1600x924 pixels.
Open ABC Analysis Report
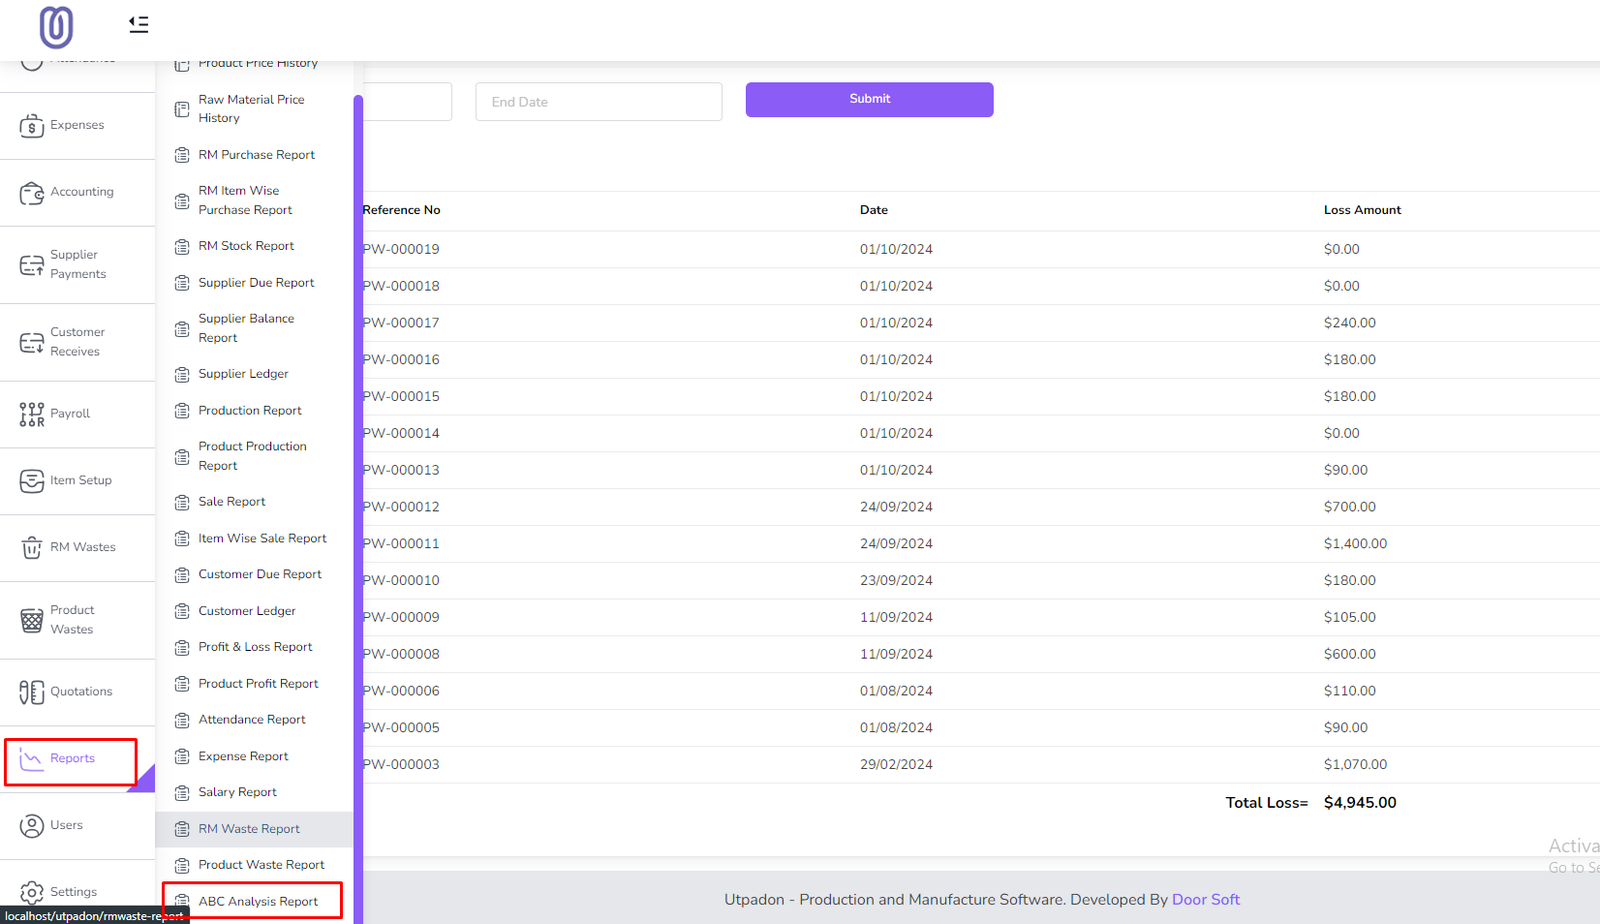257,901
